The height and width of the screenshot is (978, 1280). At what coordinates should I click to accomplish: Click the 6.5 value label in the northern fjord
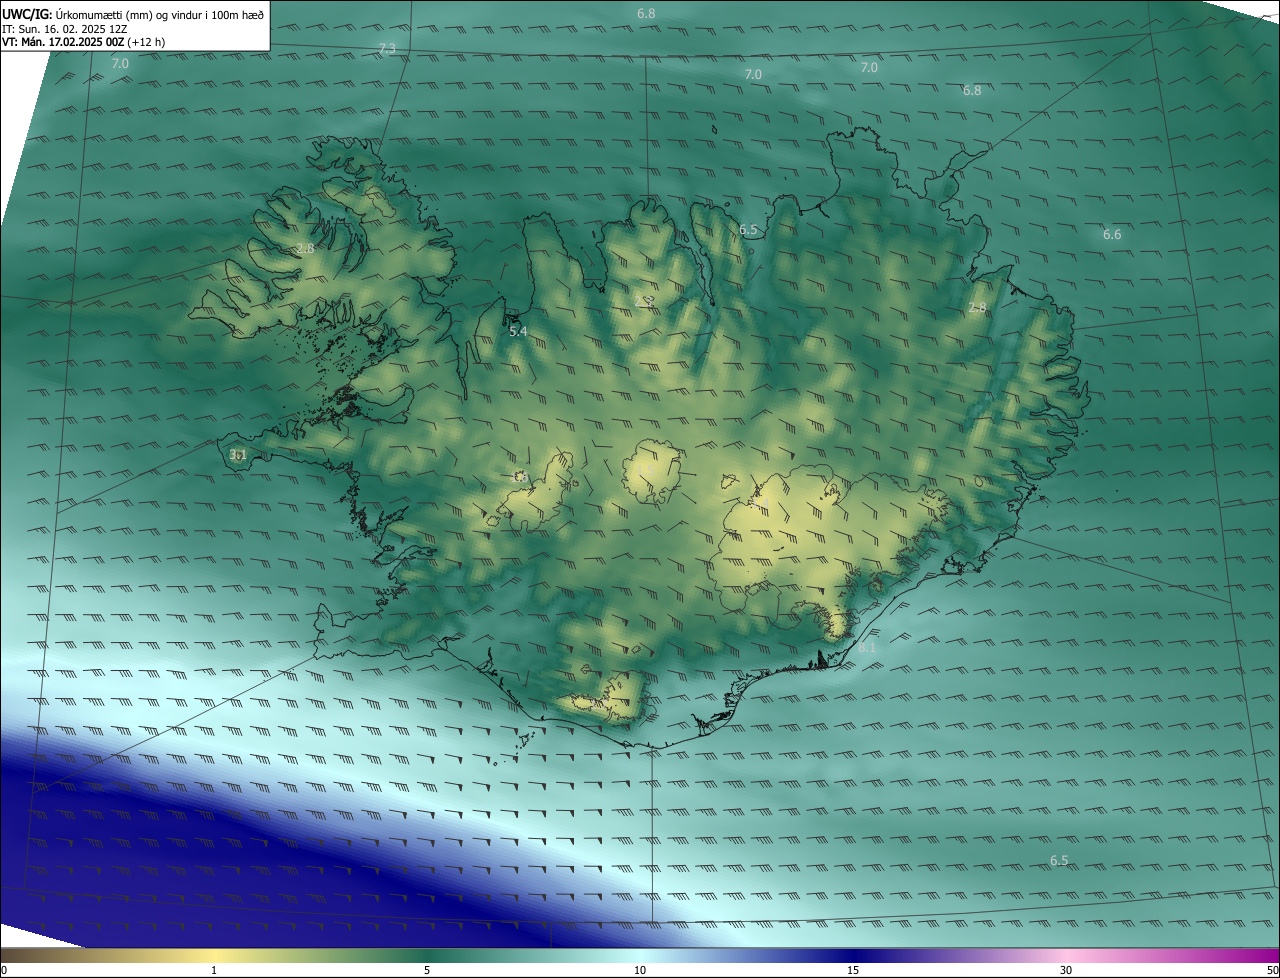pos(748,230)
